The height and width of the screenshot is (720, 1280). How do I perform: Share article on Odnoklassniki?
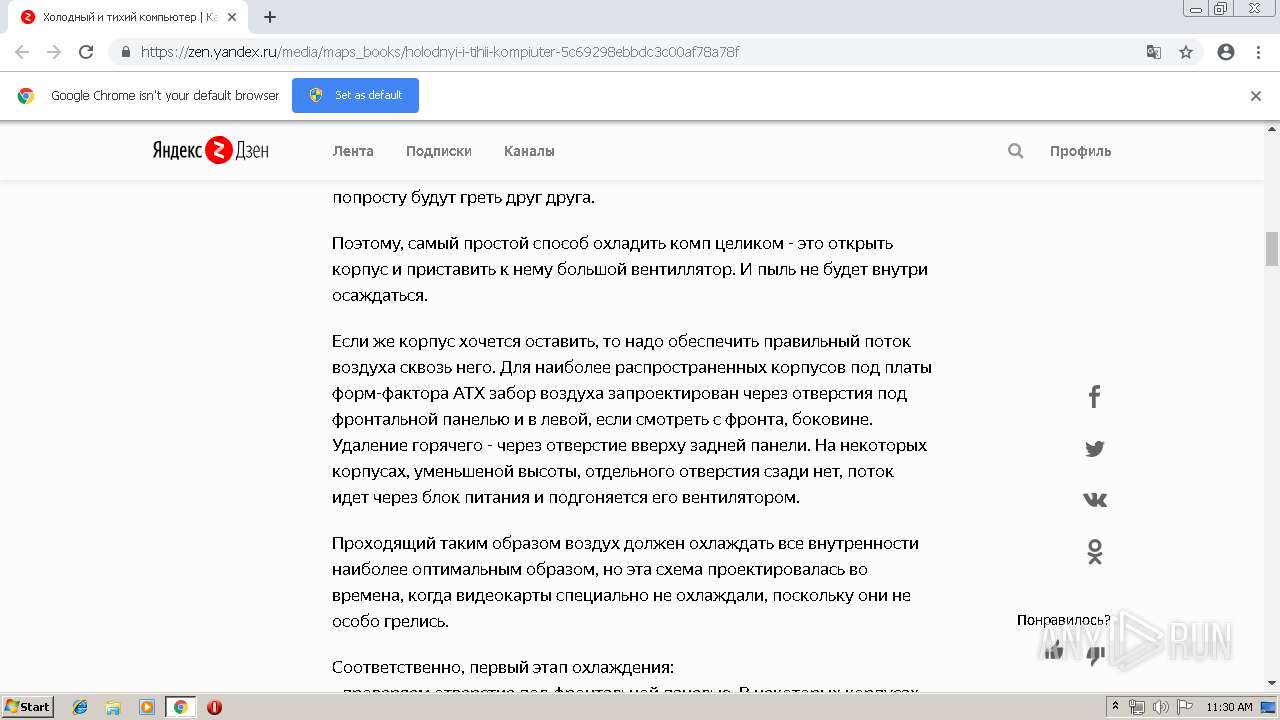click(1095, 551)
